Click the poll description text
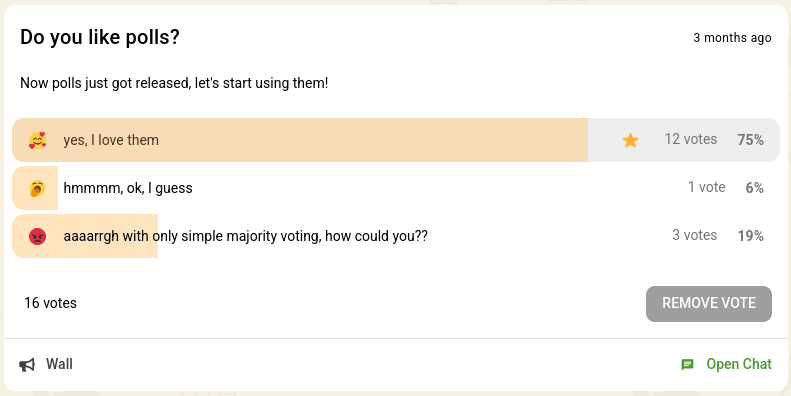The image size is (791, 396). pos(174,83)
